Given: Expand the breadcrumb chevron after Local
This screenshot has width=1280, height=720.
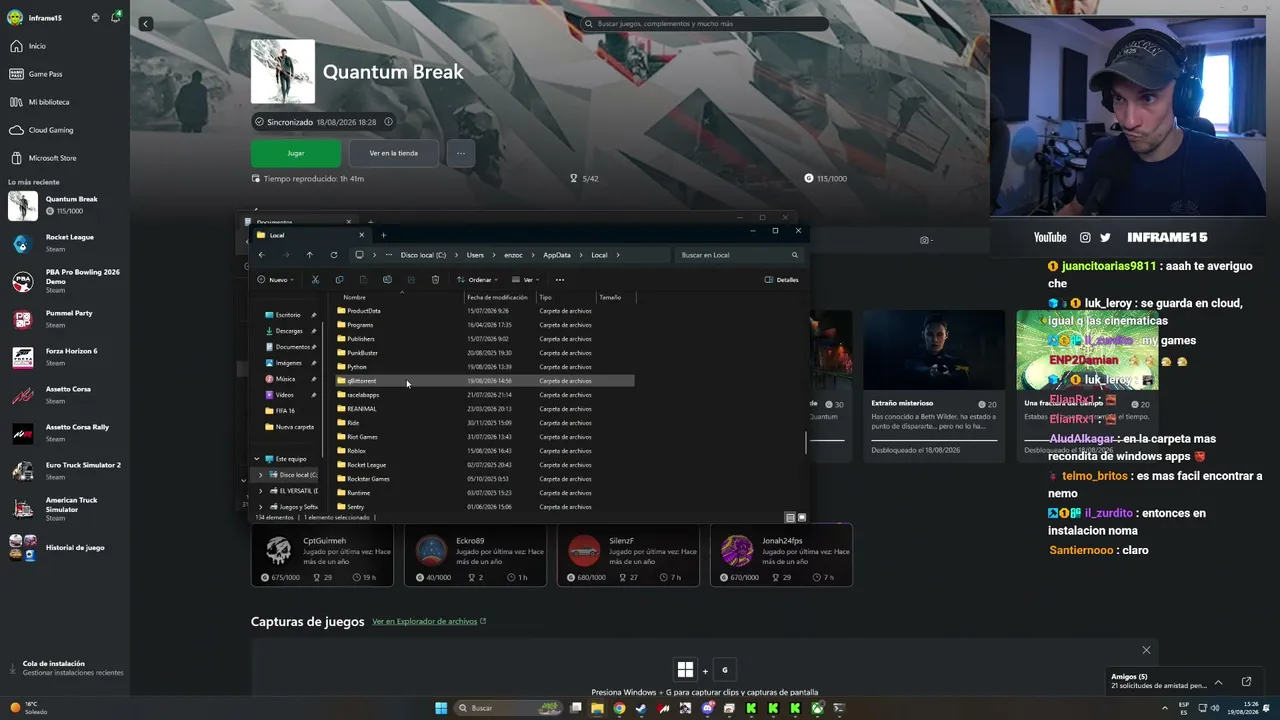Looking at the screenshot, I should (619, 255).
